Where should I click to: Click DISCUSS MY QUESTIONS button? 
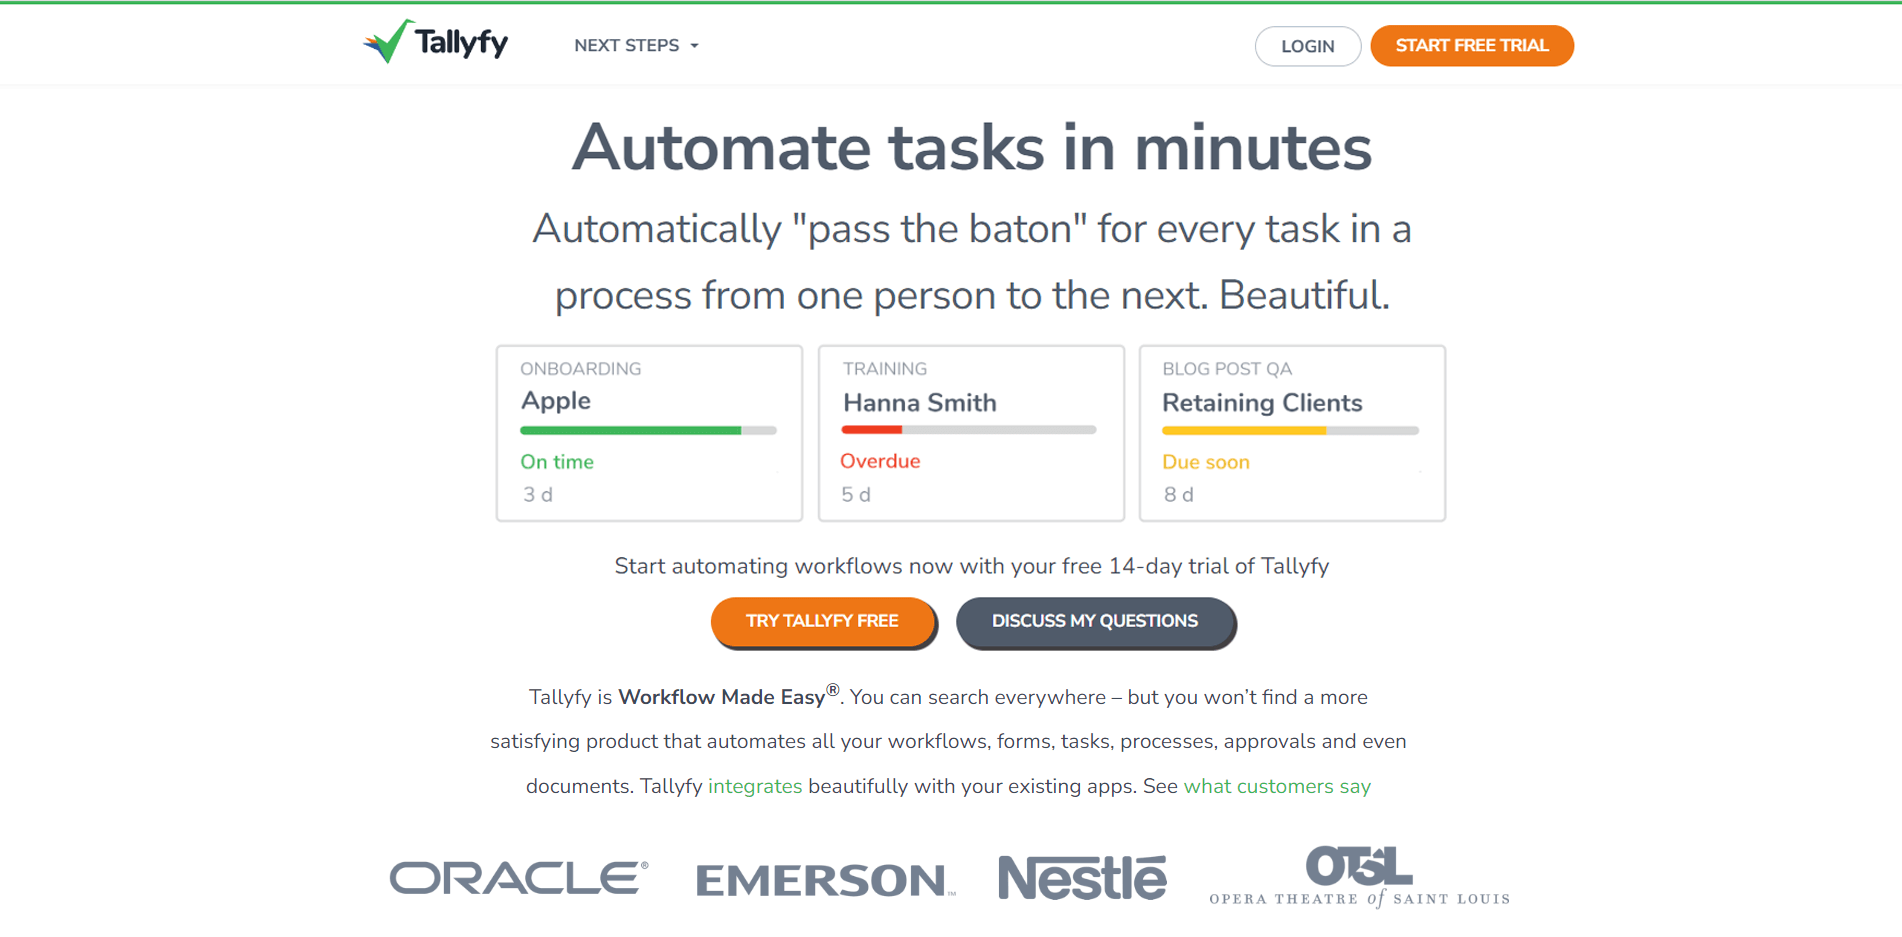1096,622
